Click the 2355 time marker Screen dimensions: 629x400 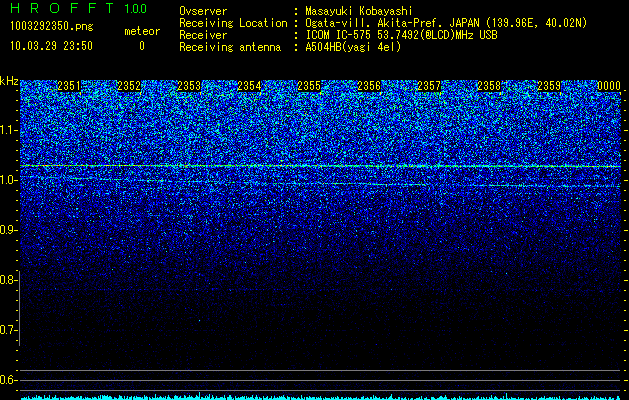[309, 86]
